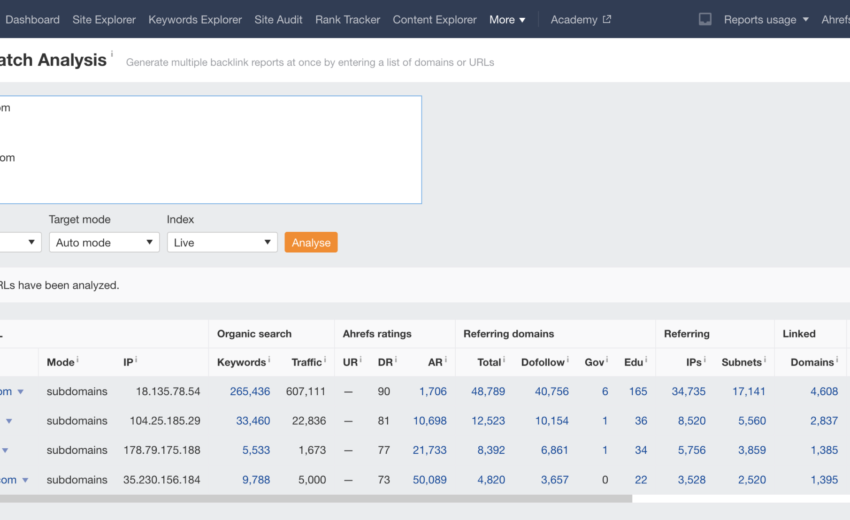850x520 pixels.
Task: Click inside the domains list text area
Action: pos(210,150)
